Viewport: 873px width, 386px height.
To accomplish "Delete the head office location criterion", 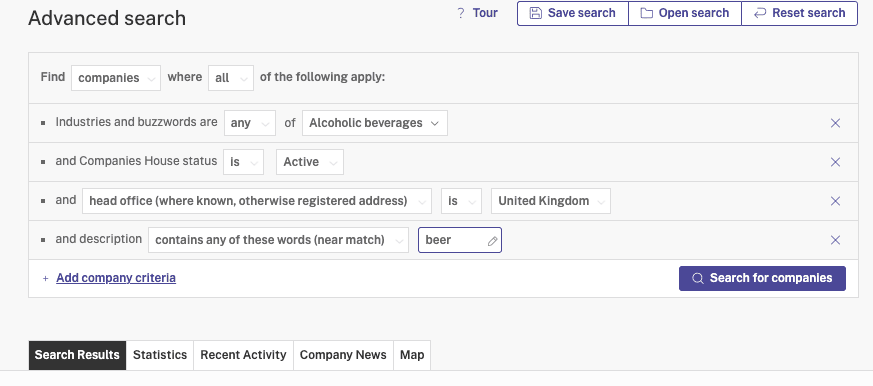I will [835, 201].
